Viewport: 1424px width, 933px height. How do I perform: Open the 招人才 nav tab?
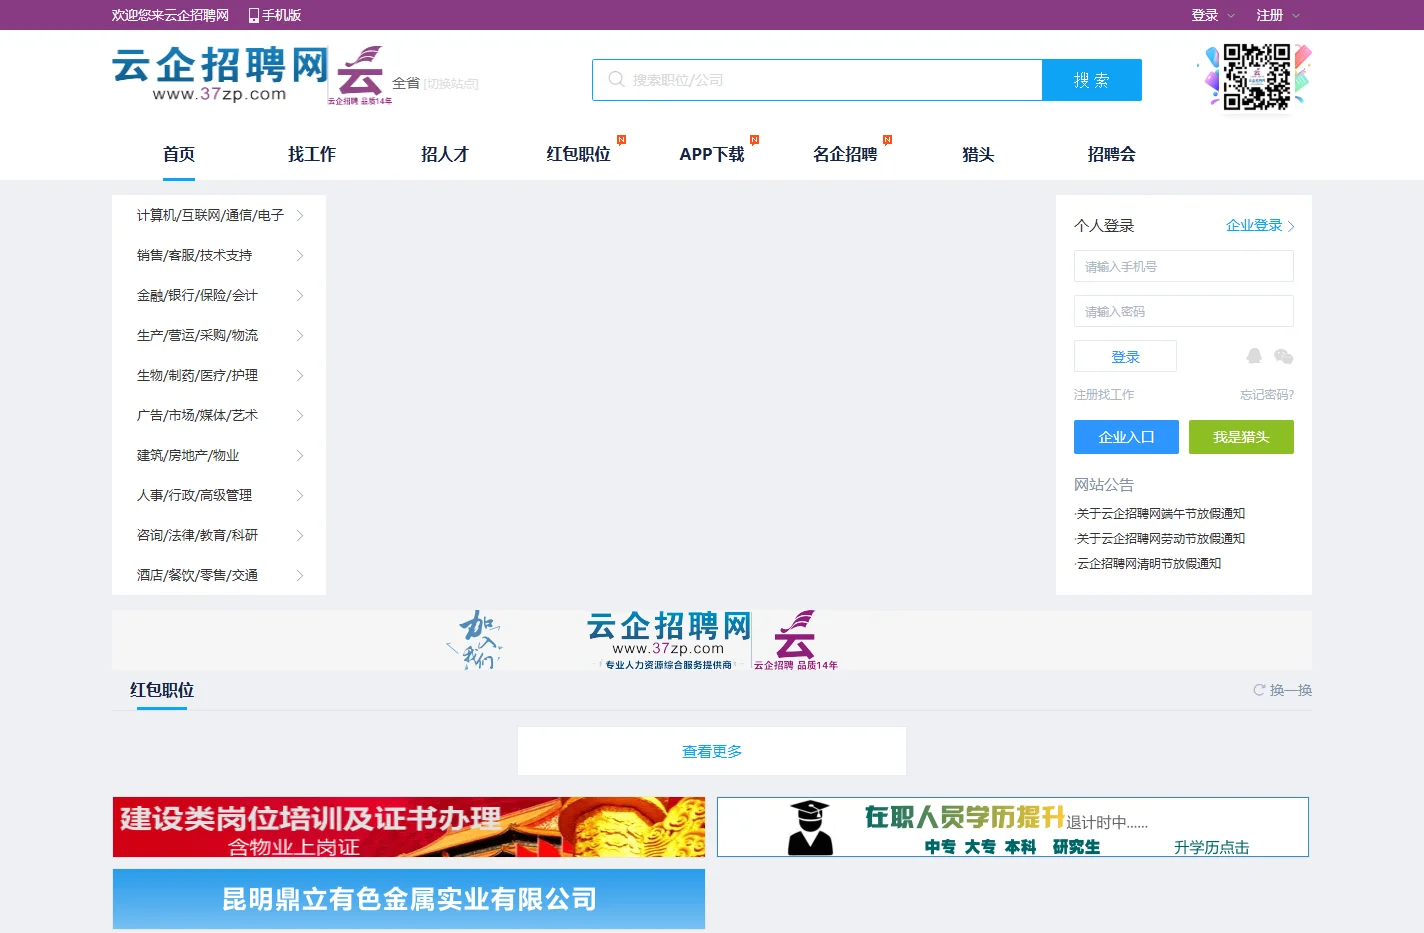(445, 154)
